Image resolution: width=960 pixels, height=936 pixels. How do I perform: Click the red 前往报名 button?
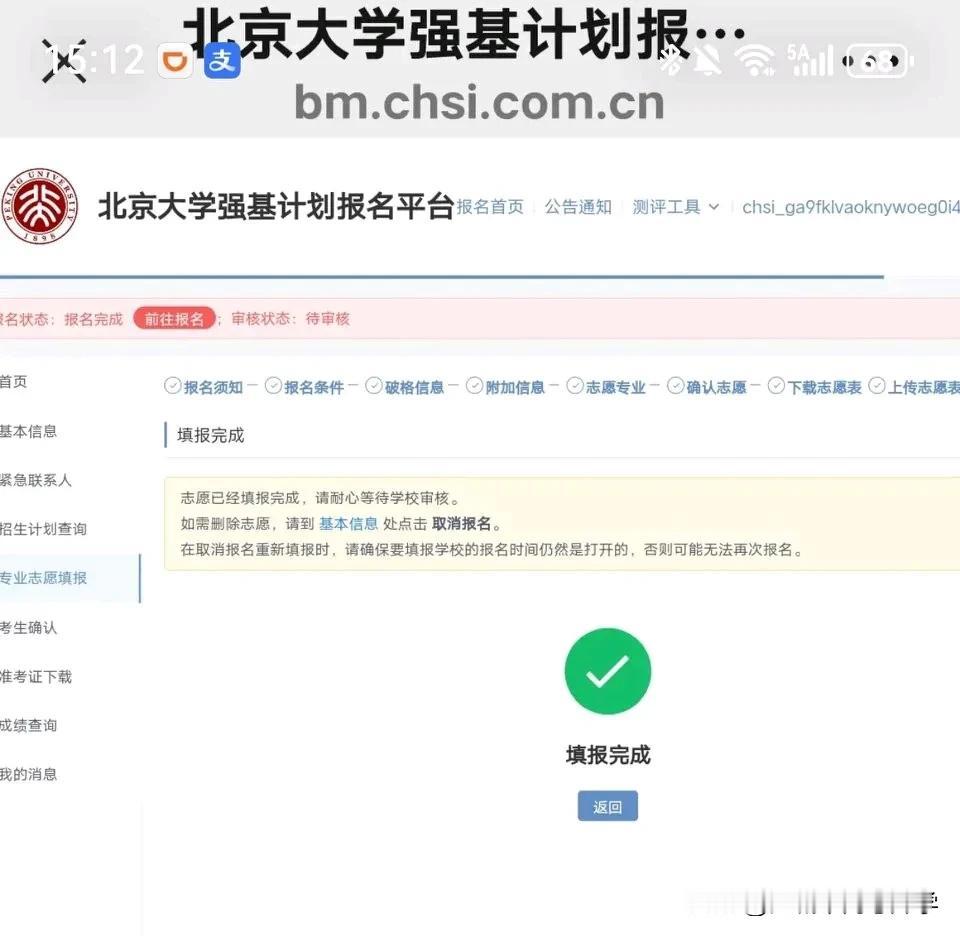(x=175, y=316)
